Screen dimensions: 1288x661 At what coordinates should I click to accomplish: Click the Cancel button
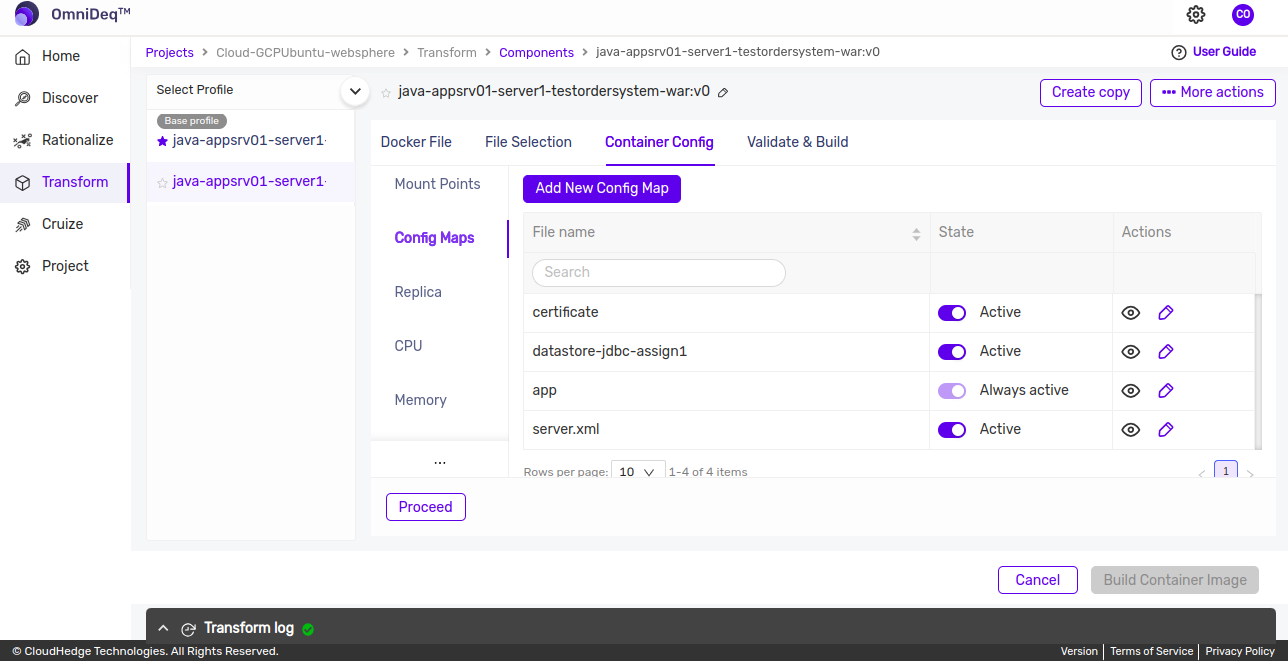pos(1038,580)
